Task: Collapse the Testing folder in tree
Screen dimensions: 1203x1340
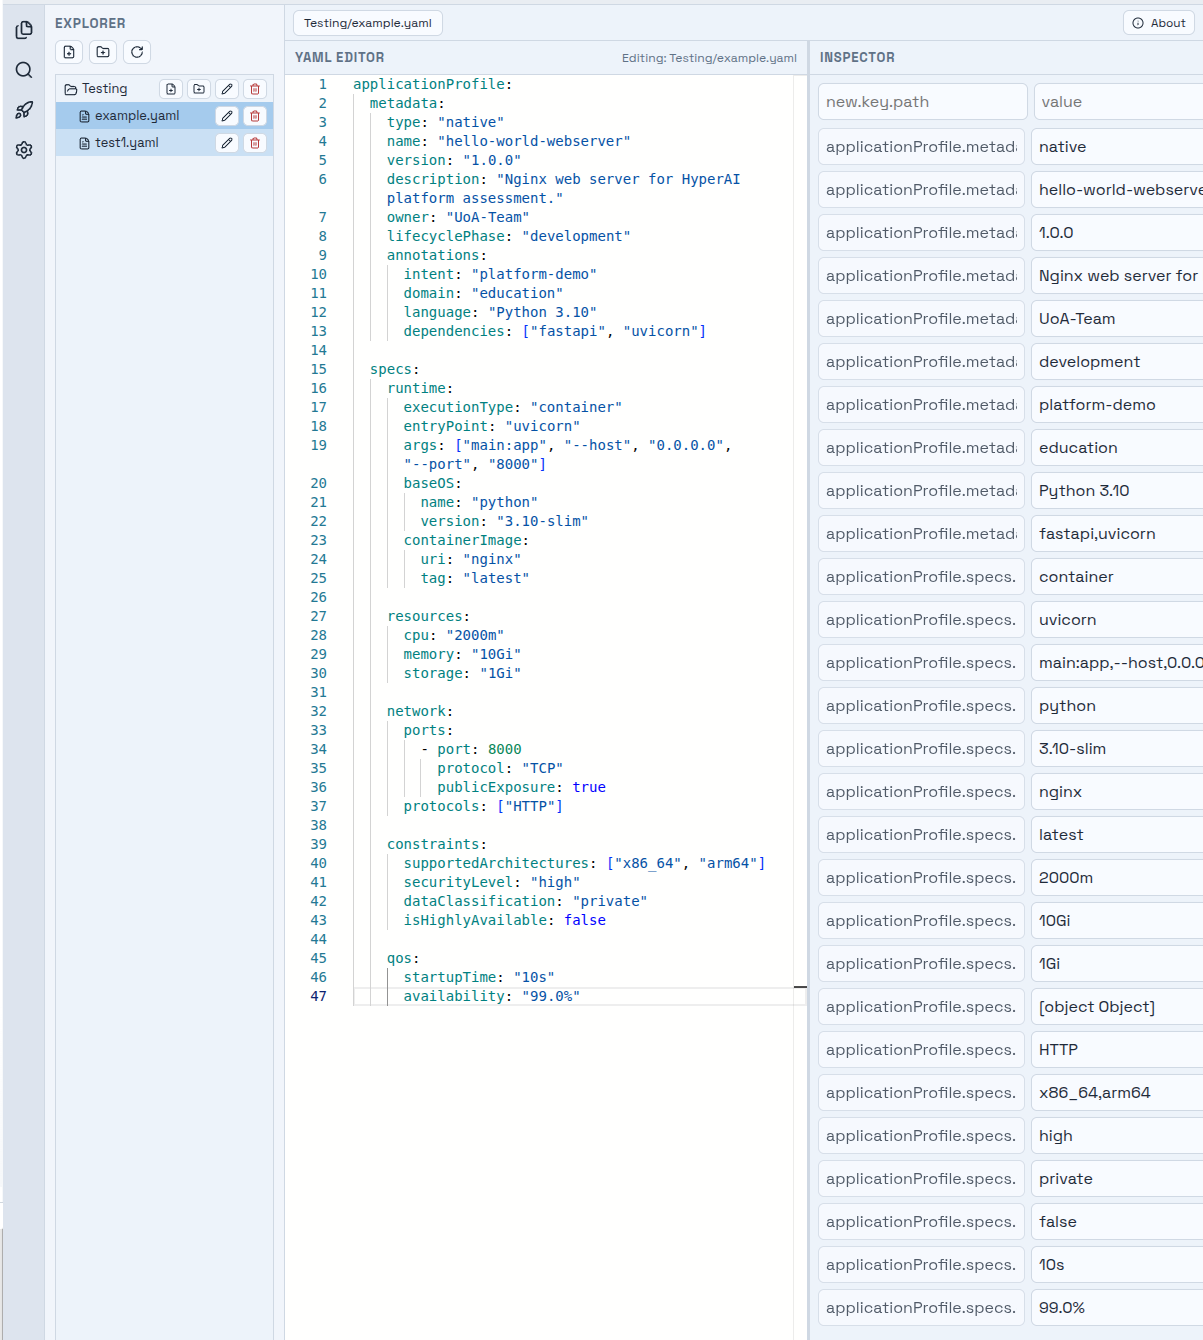Action: (x=96, y=89)
